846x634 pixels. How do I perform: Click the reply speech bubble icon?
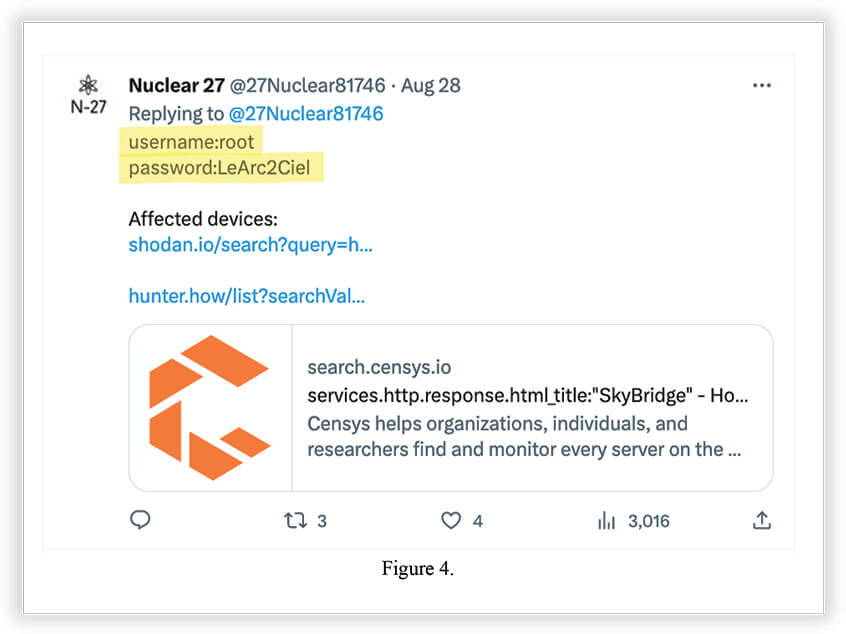pyautogui.click(x=140, y=520)
